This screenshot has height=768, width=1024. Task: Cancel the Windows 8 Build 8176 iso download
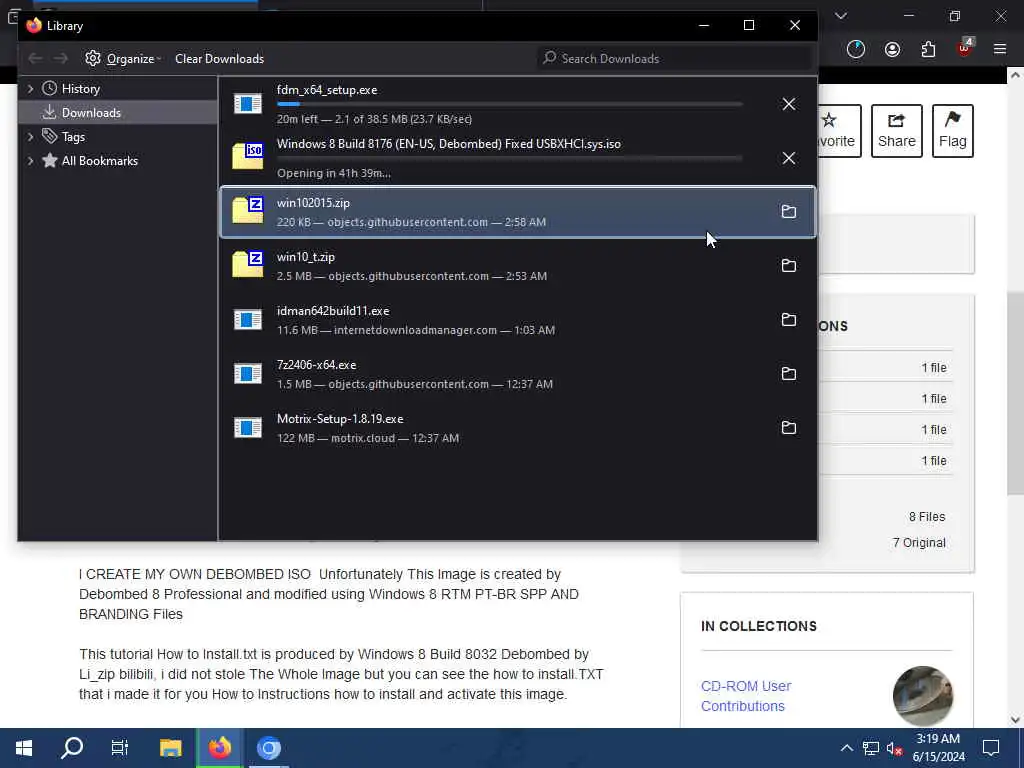pos(789,159)
